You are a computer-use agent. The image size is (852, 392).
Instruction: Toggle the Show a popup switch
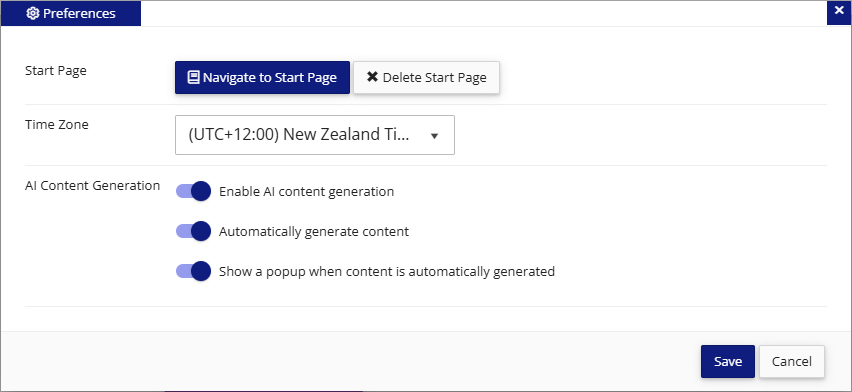click(193, 271)
